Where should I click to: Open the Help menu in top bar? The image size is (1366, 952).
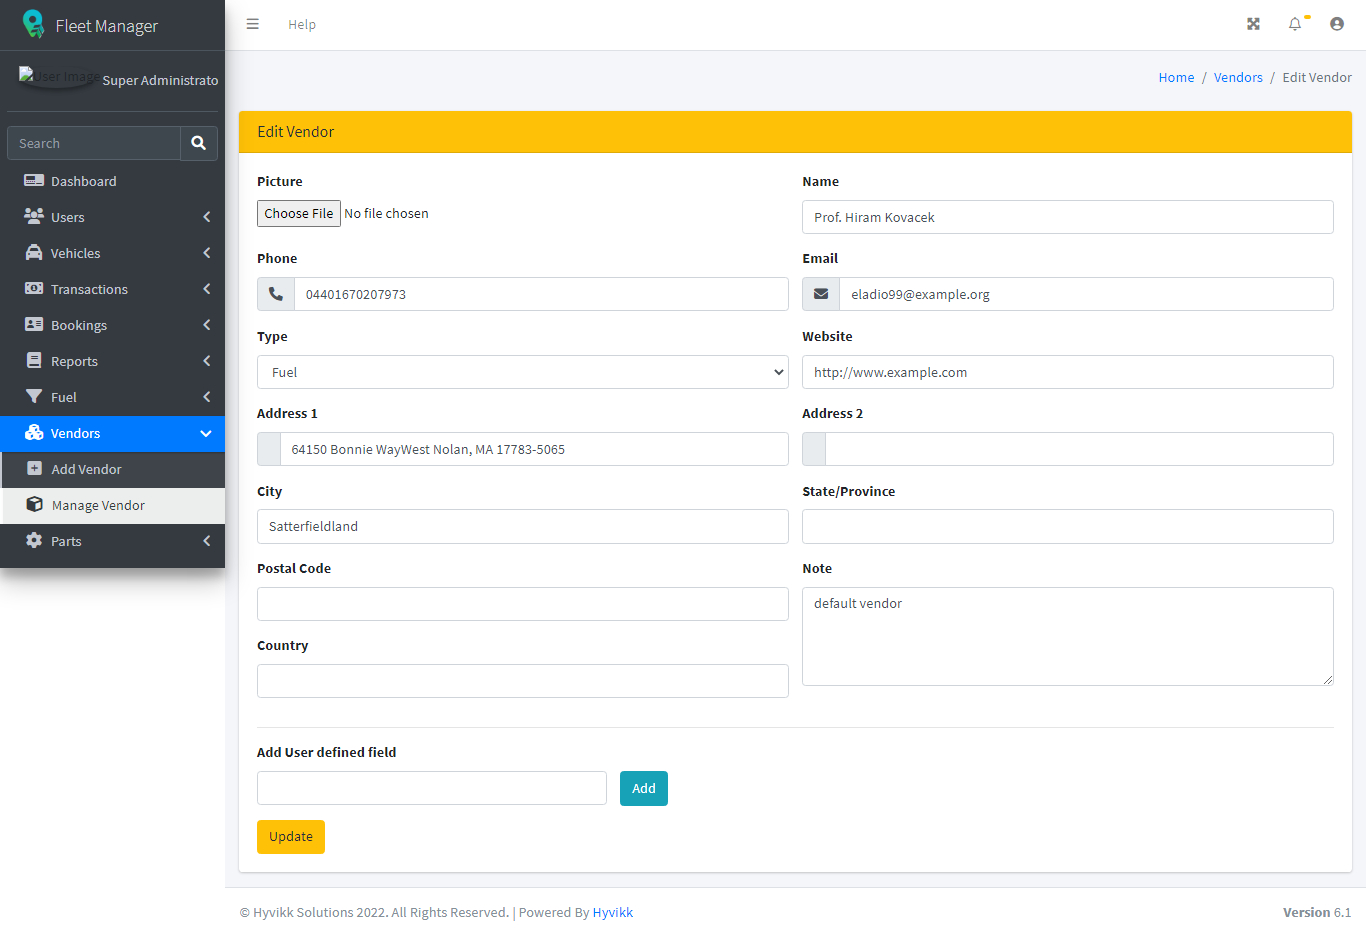point(302,24)
